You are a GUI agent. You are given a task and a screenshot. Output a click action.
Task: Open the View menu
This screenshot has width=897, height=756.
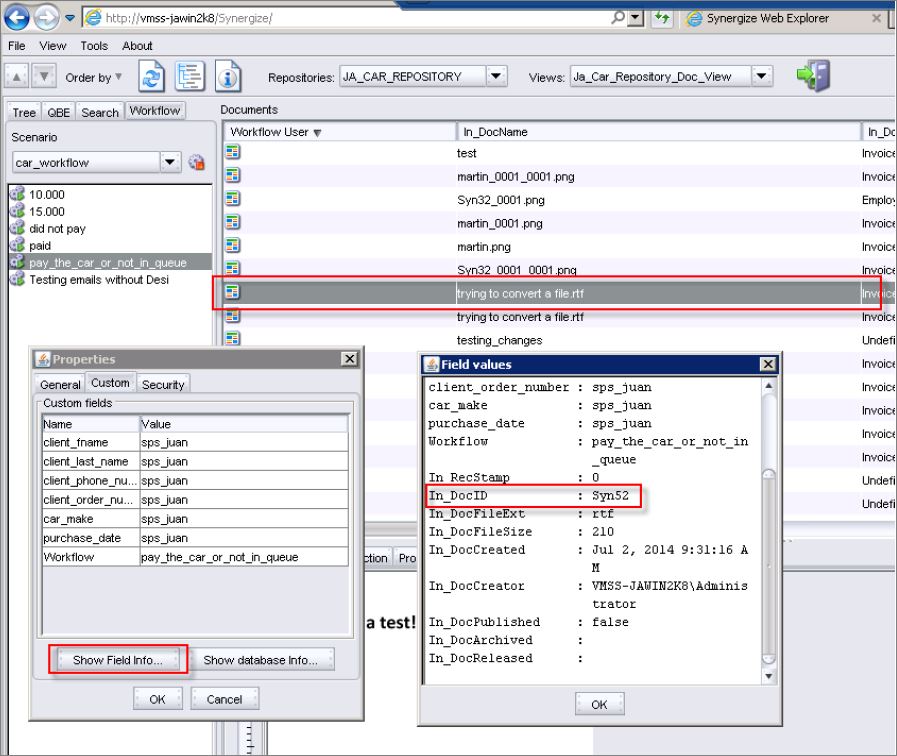[x=53, y=46]
